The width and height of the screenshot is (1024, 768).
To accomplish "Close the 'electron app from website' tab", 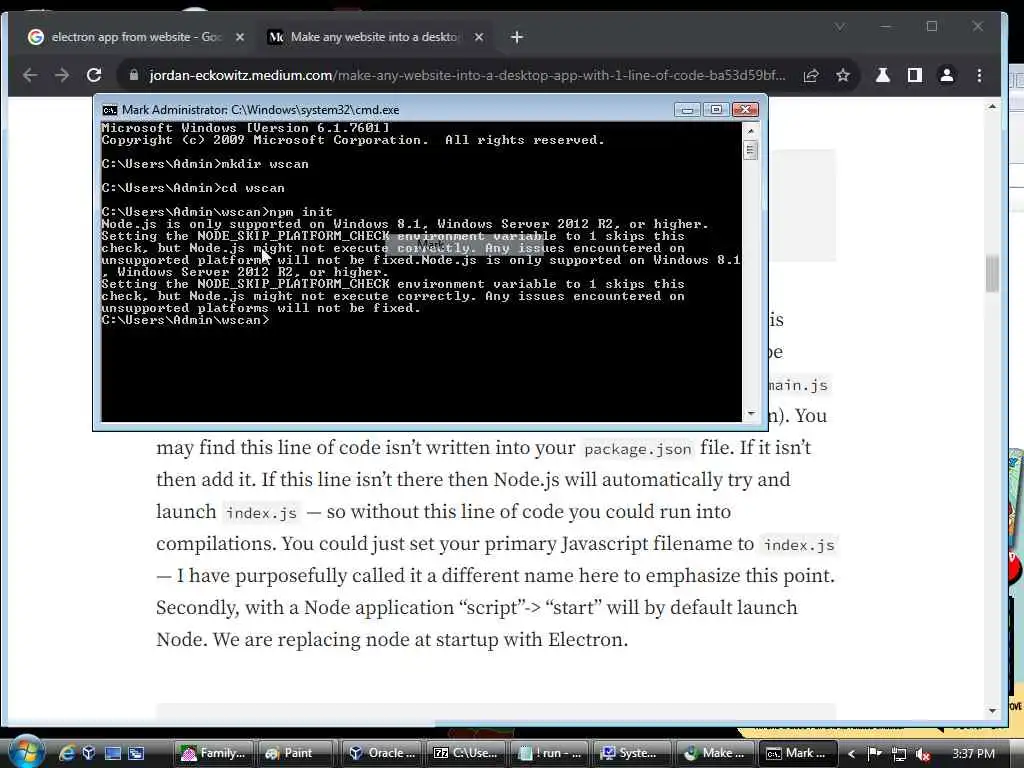I will [x=240, y=37].
